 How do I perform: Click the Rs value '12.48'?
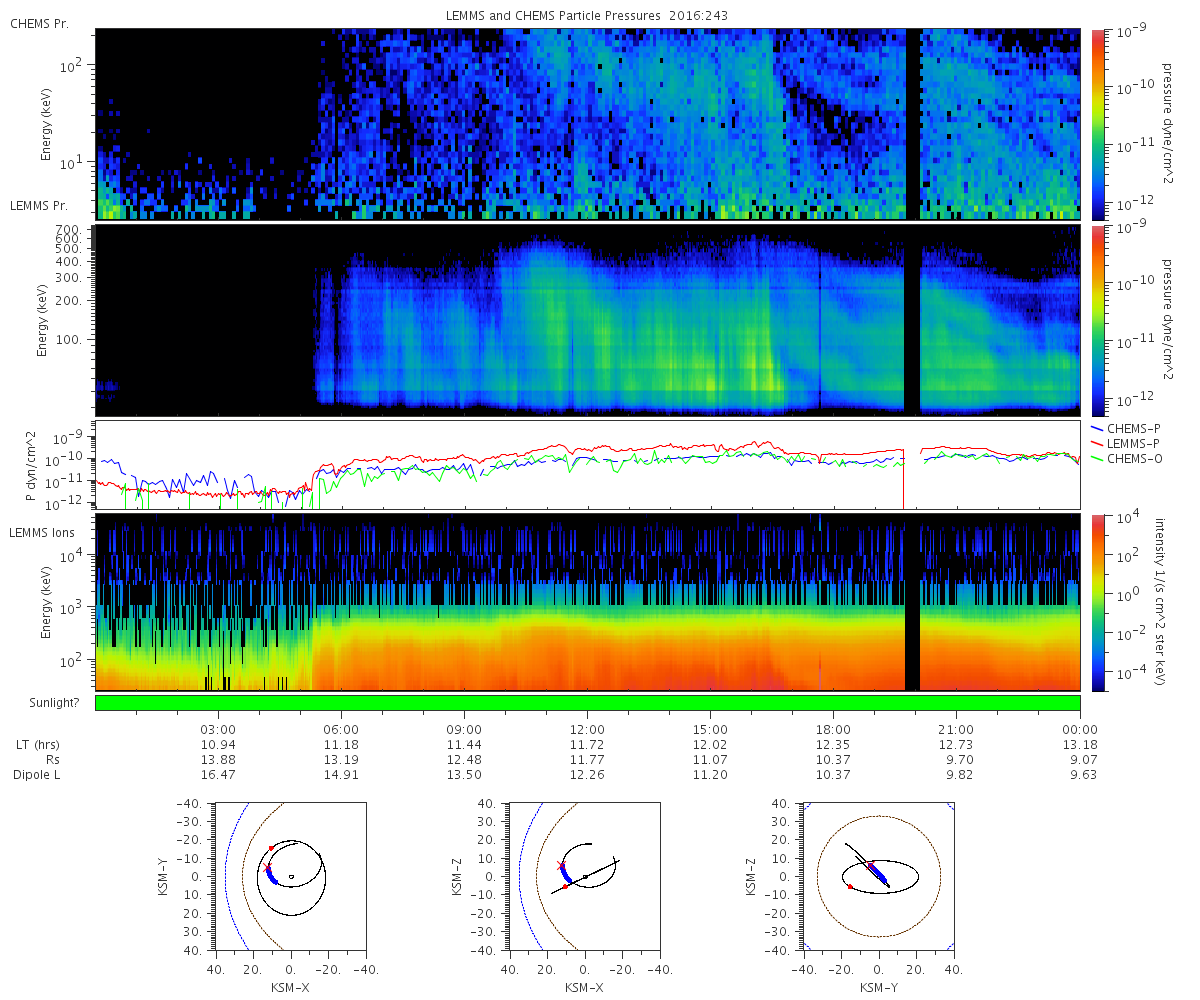point(464,760)
